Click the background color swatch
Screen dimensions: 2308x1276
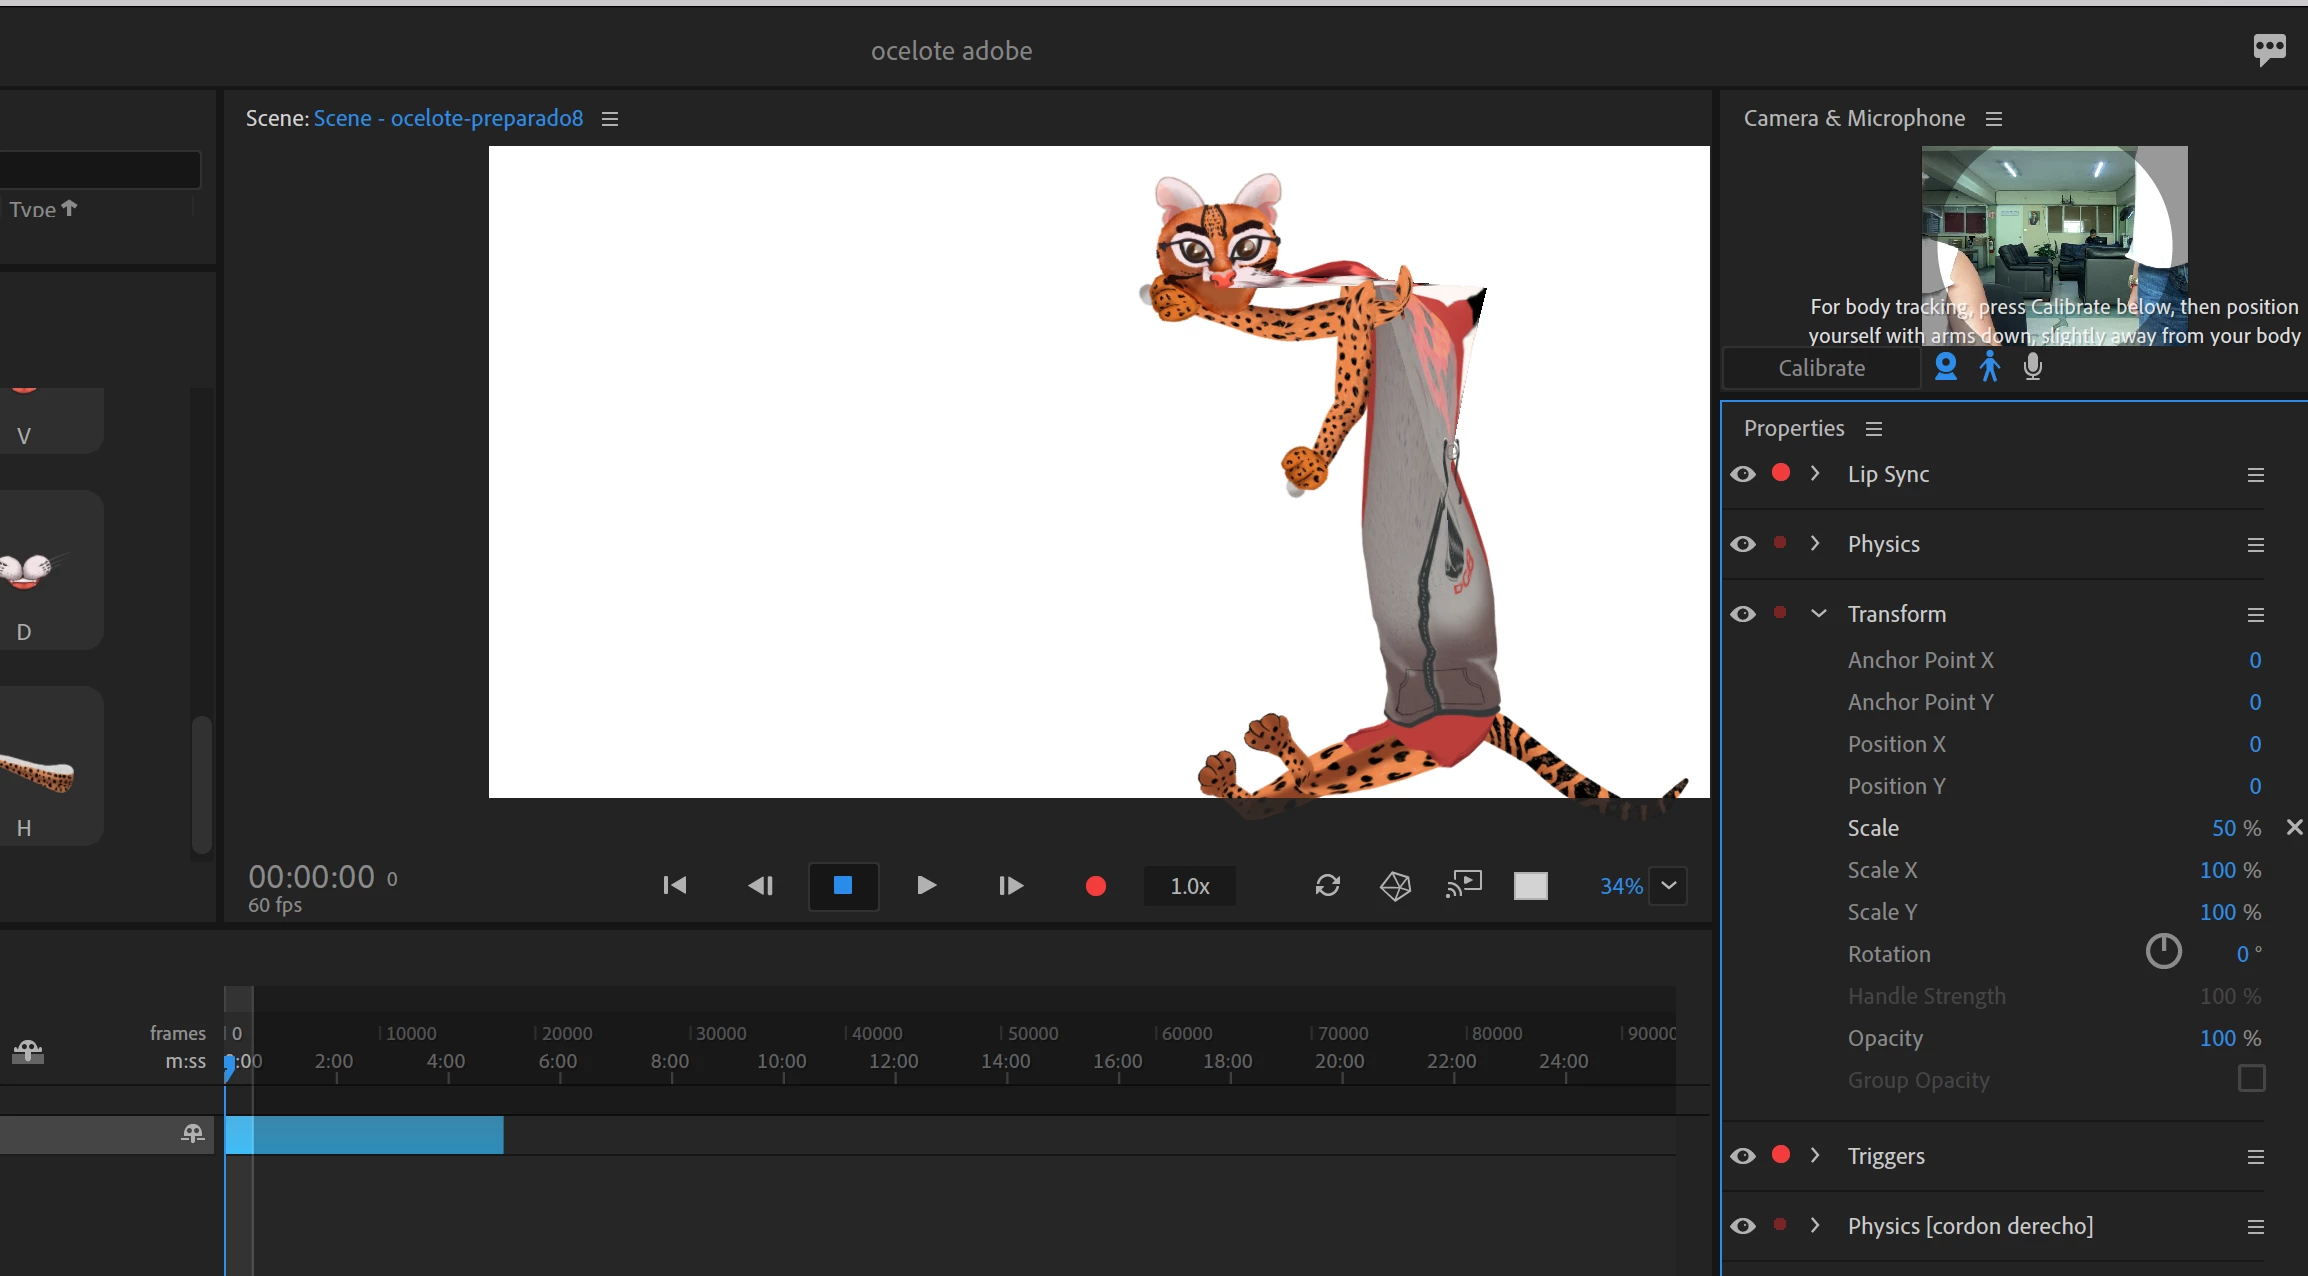click(x=1530, y=886)
